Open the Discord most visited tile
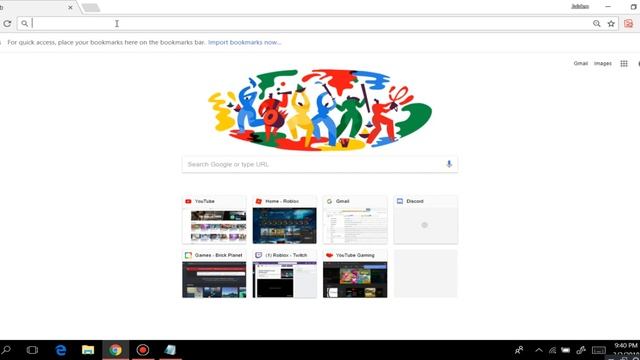 [x=426, y=220]
